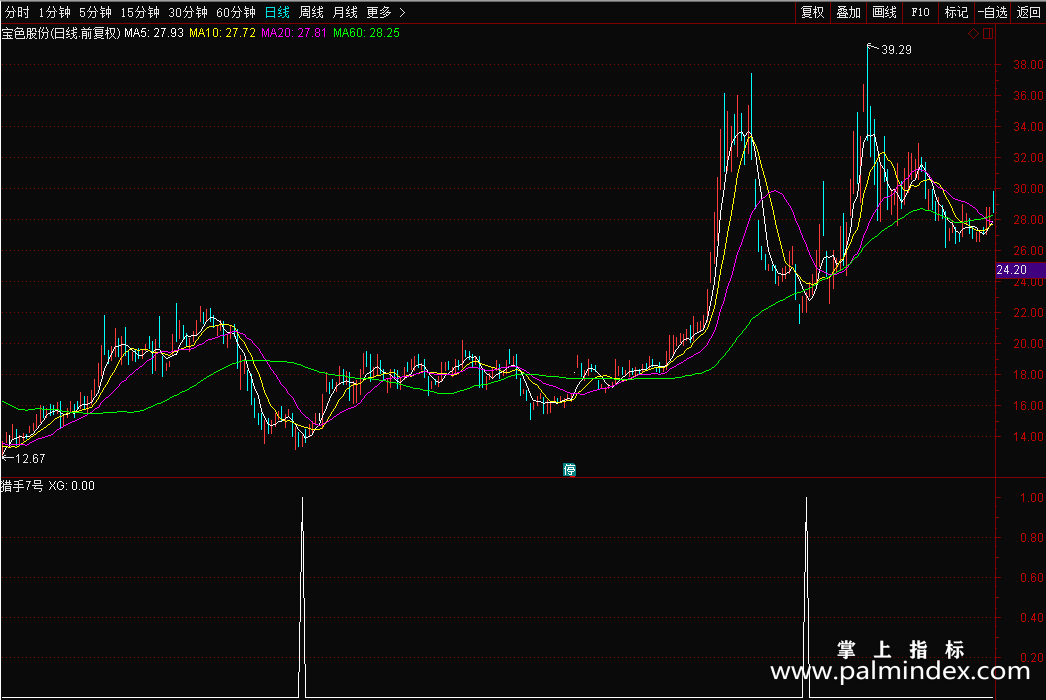The height and width of the screenshot is (700, 1046).
Task: Select the 1分钟 timeframe
Action: coord(55,12)
